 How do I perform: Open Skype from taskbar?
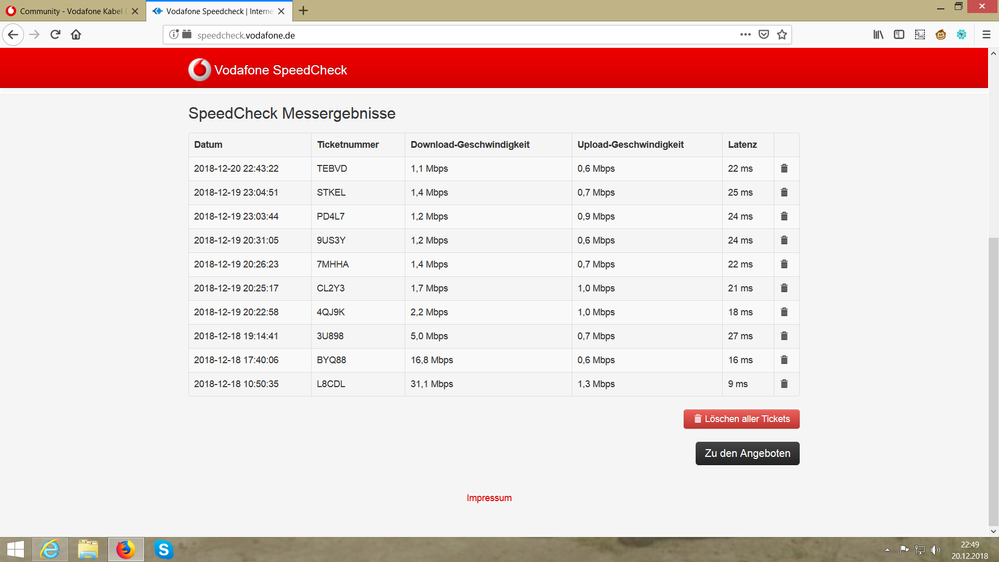point(163,549)
